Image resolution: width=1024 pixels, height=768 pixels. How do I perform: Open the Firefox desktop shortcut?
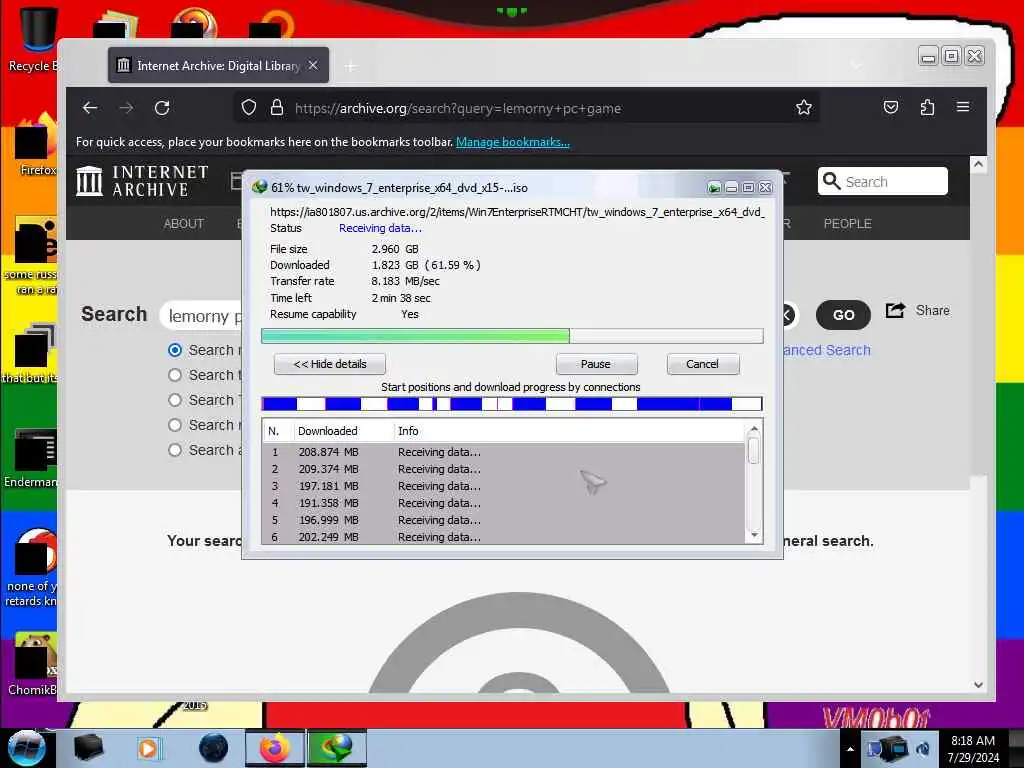tap(37, 147)
